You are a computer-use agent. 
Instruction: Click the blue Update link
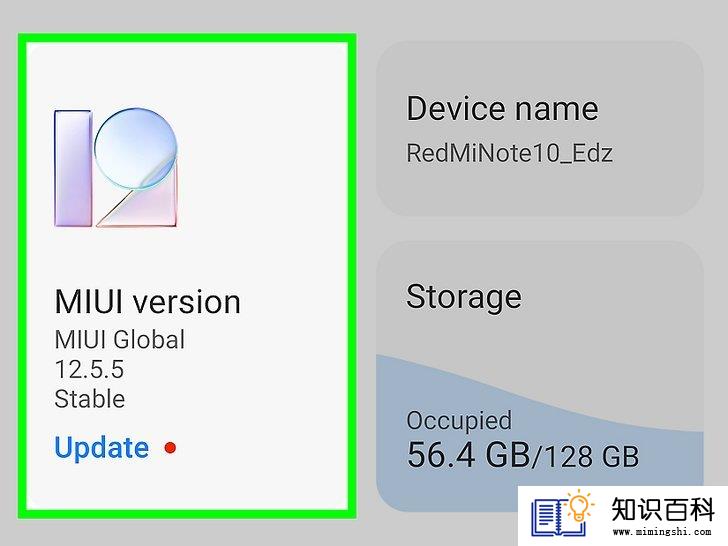(x=102, y=448)
